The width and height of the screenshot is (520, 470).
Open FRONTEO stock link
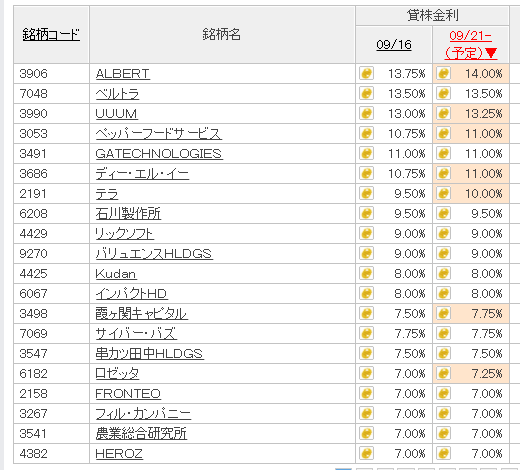pos(128,394)
